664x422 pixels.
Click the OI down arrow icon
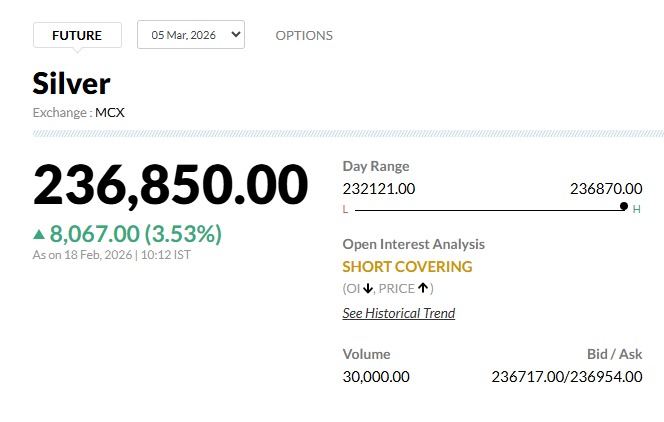pyautogui.click(x=368, y=289)
